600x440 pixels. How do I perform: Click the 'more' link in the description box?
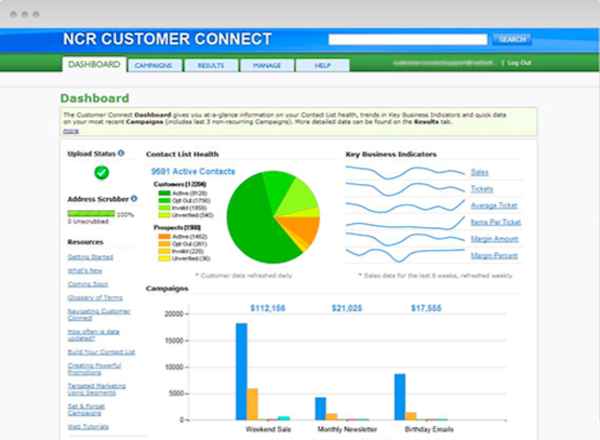click(x=71, y=131)
